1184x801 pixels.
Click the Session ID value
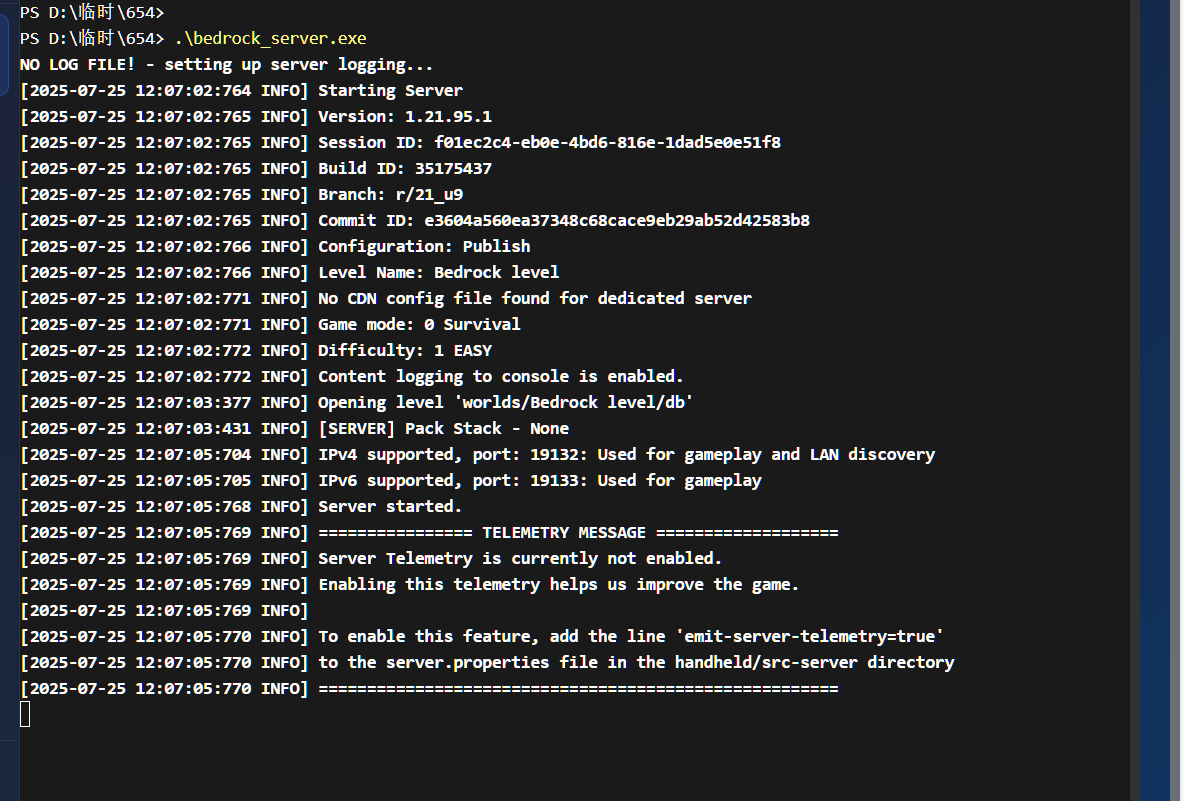point(607,143)
